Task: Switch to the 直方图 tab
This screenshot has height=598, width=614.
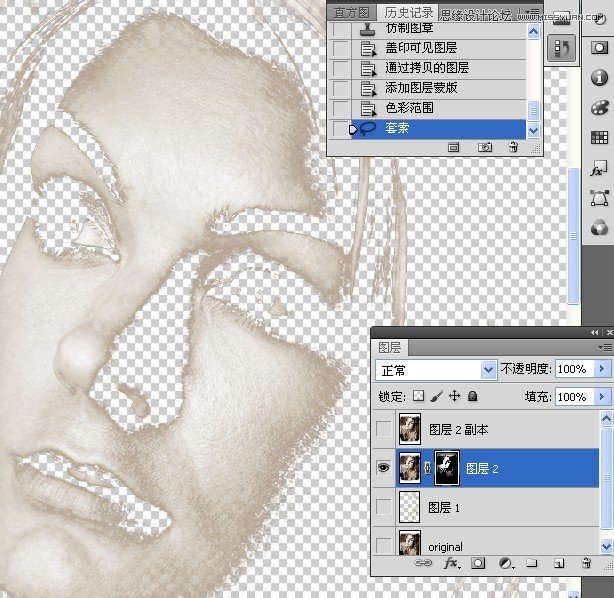Action: (x=351, y=13)
